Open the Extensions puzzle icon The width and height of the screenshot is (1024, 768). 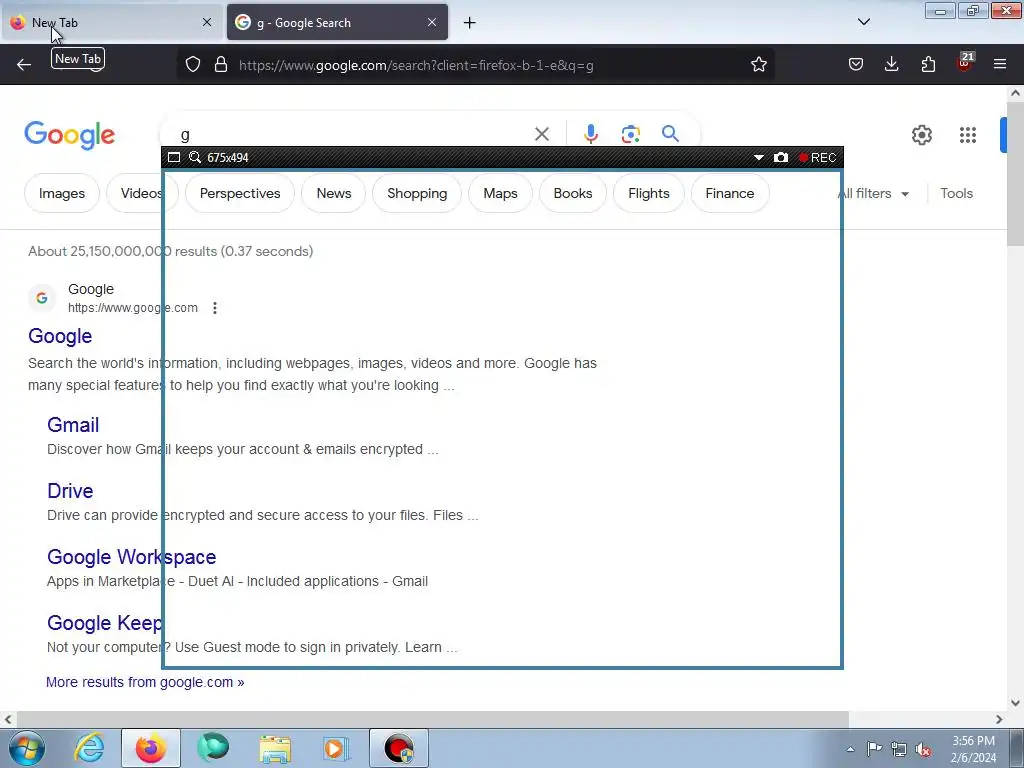pyautogui.click(x=928, y=64)
